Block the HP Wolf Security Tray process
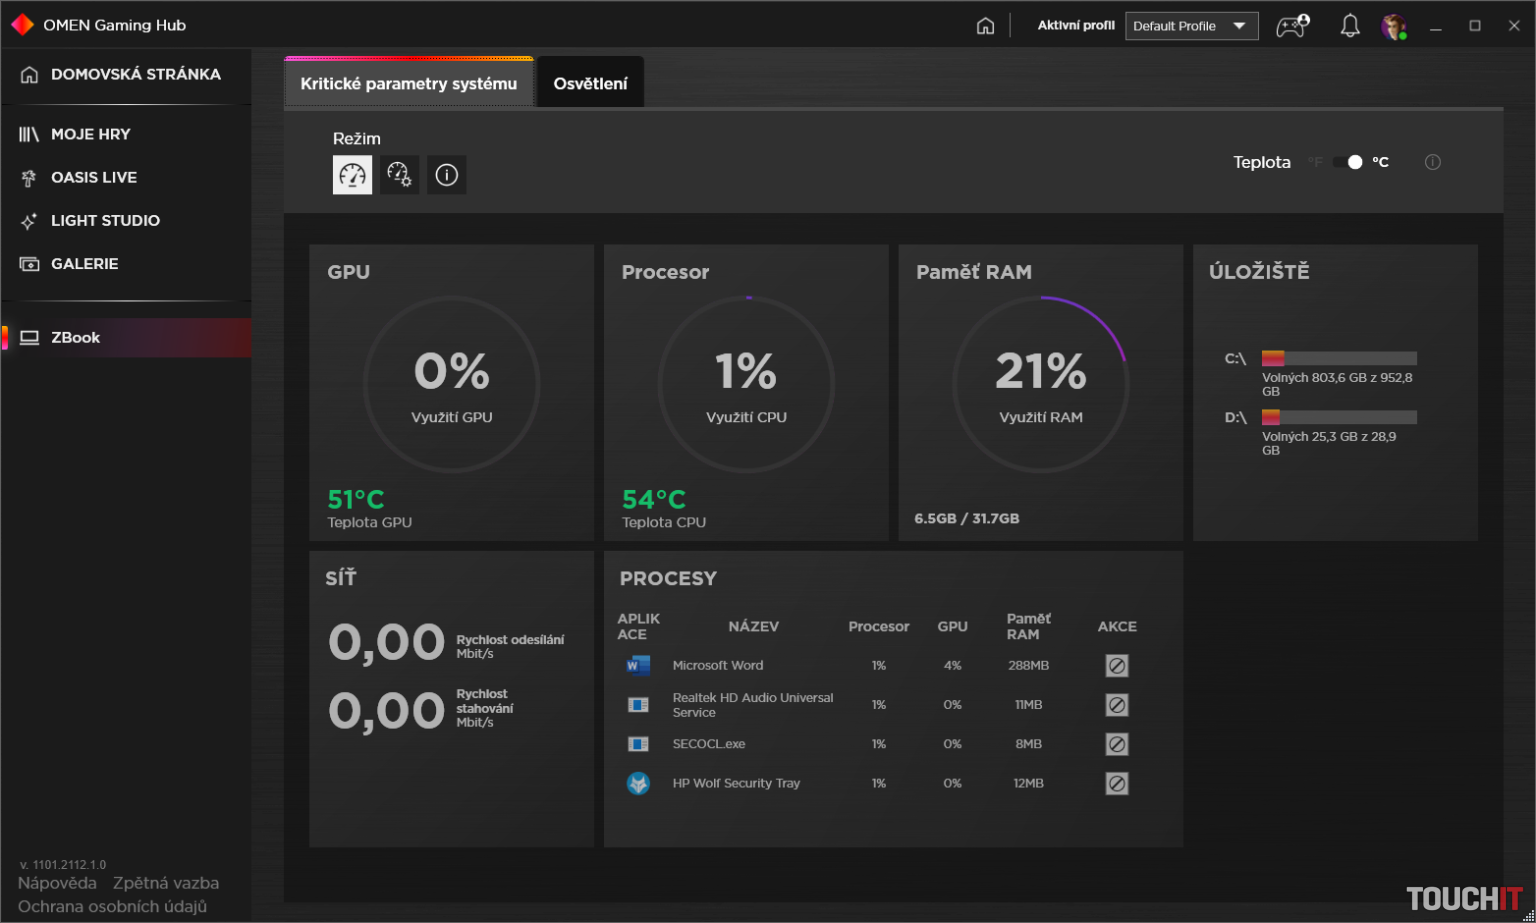 pos(1117,783)
